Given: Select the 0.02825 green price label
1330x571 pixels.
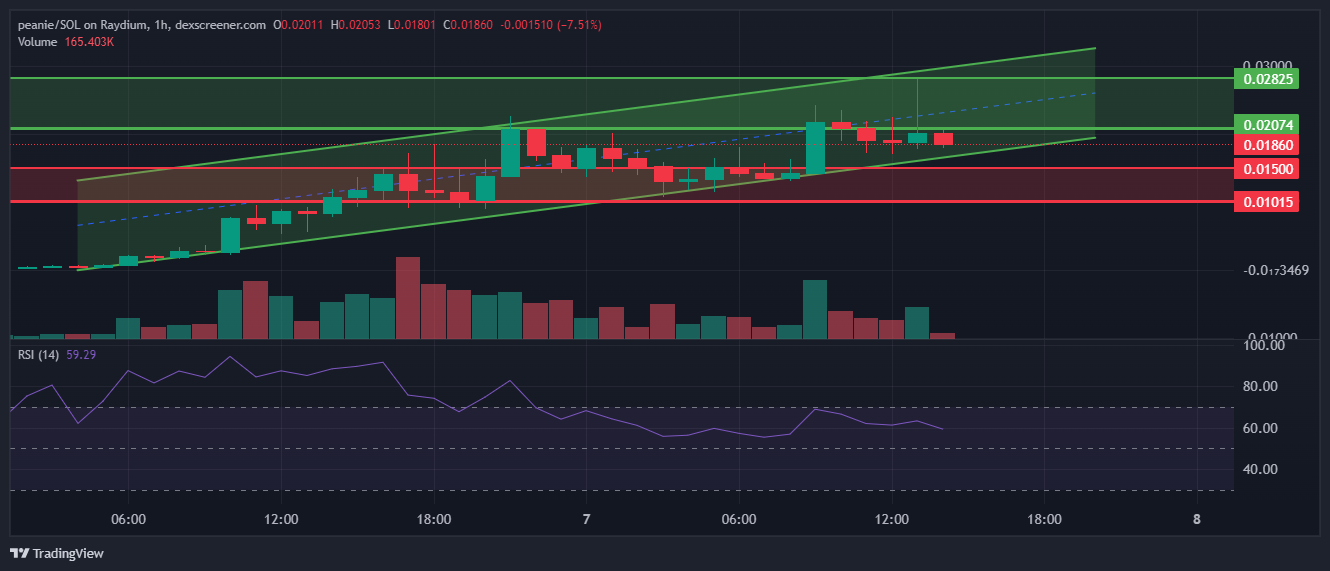Looking at the screenshot, I should pyautogui.click(x=1267, y=78).
